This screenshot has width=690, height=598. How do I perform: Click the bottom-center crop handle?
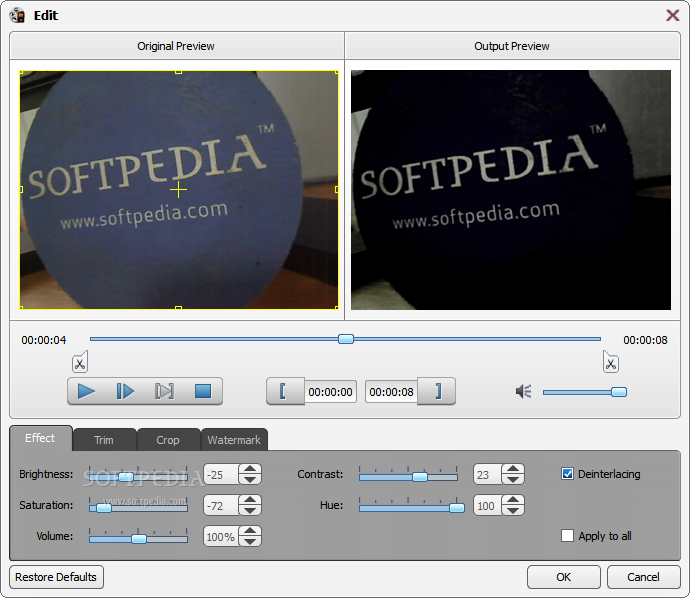click(179, 308)
